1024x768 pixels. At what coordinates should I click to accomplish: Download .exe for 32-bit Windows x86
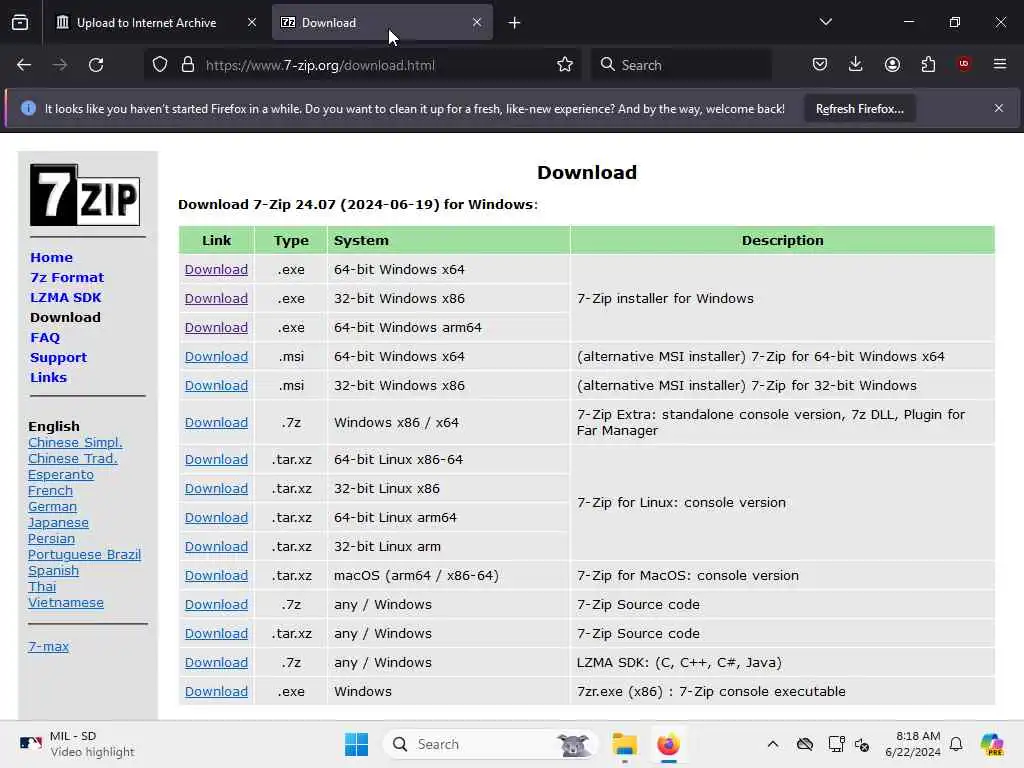(216, 298)
